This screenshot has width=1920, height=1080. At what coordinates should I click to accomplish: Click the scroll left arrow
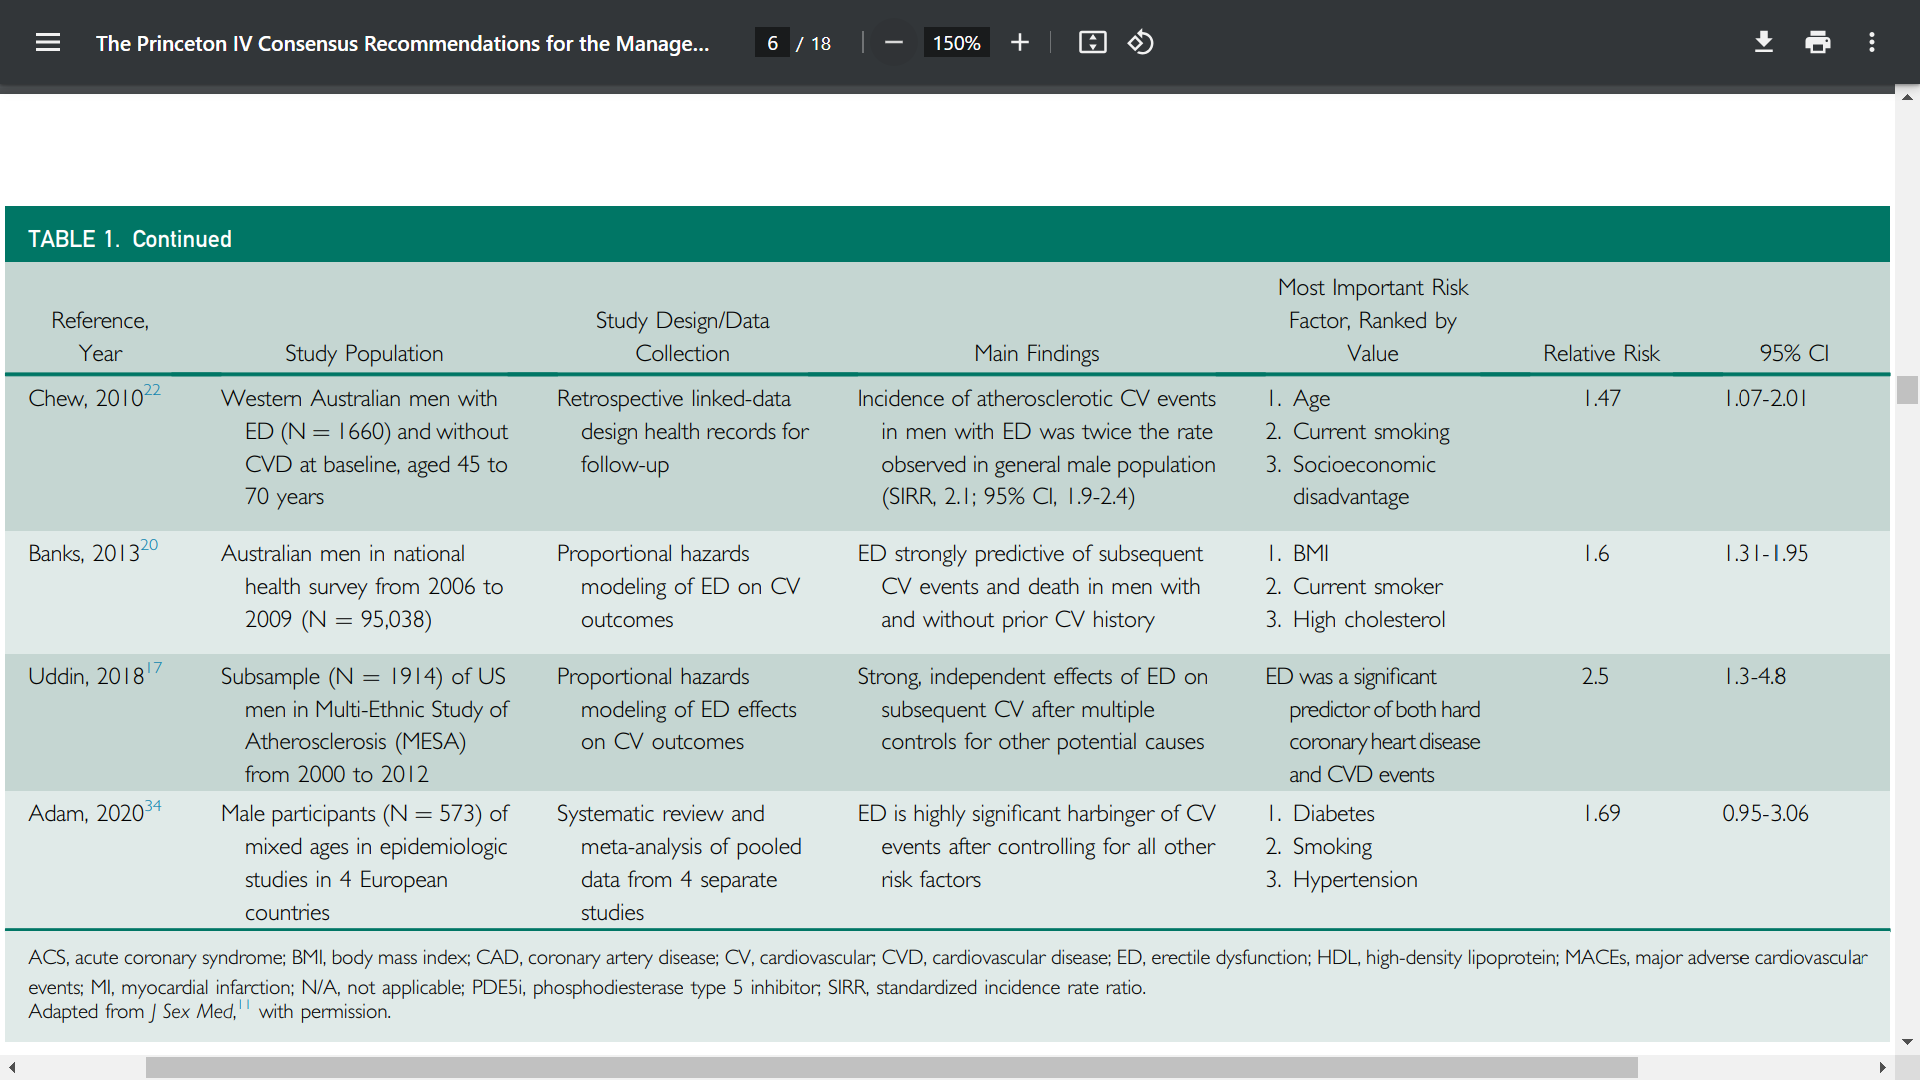point(12,1068)
